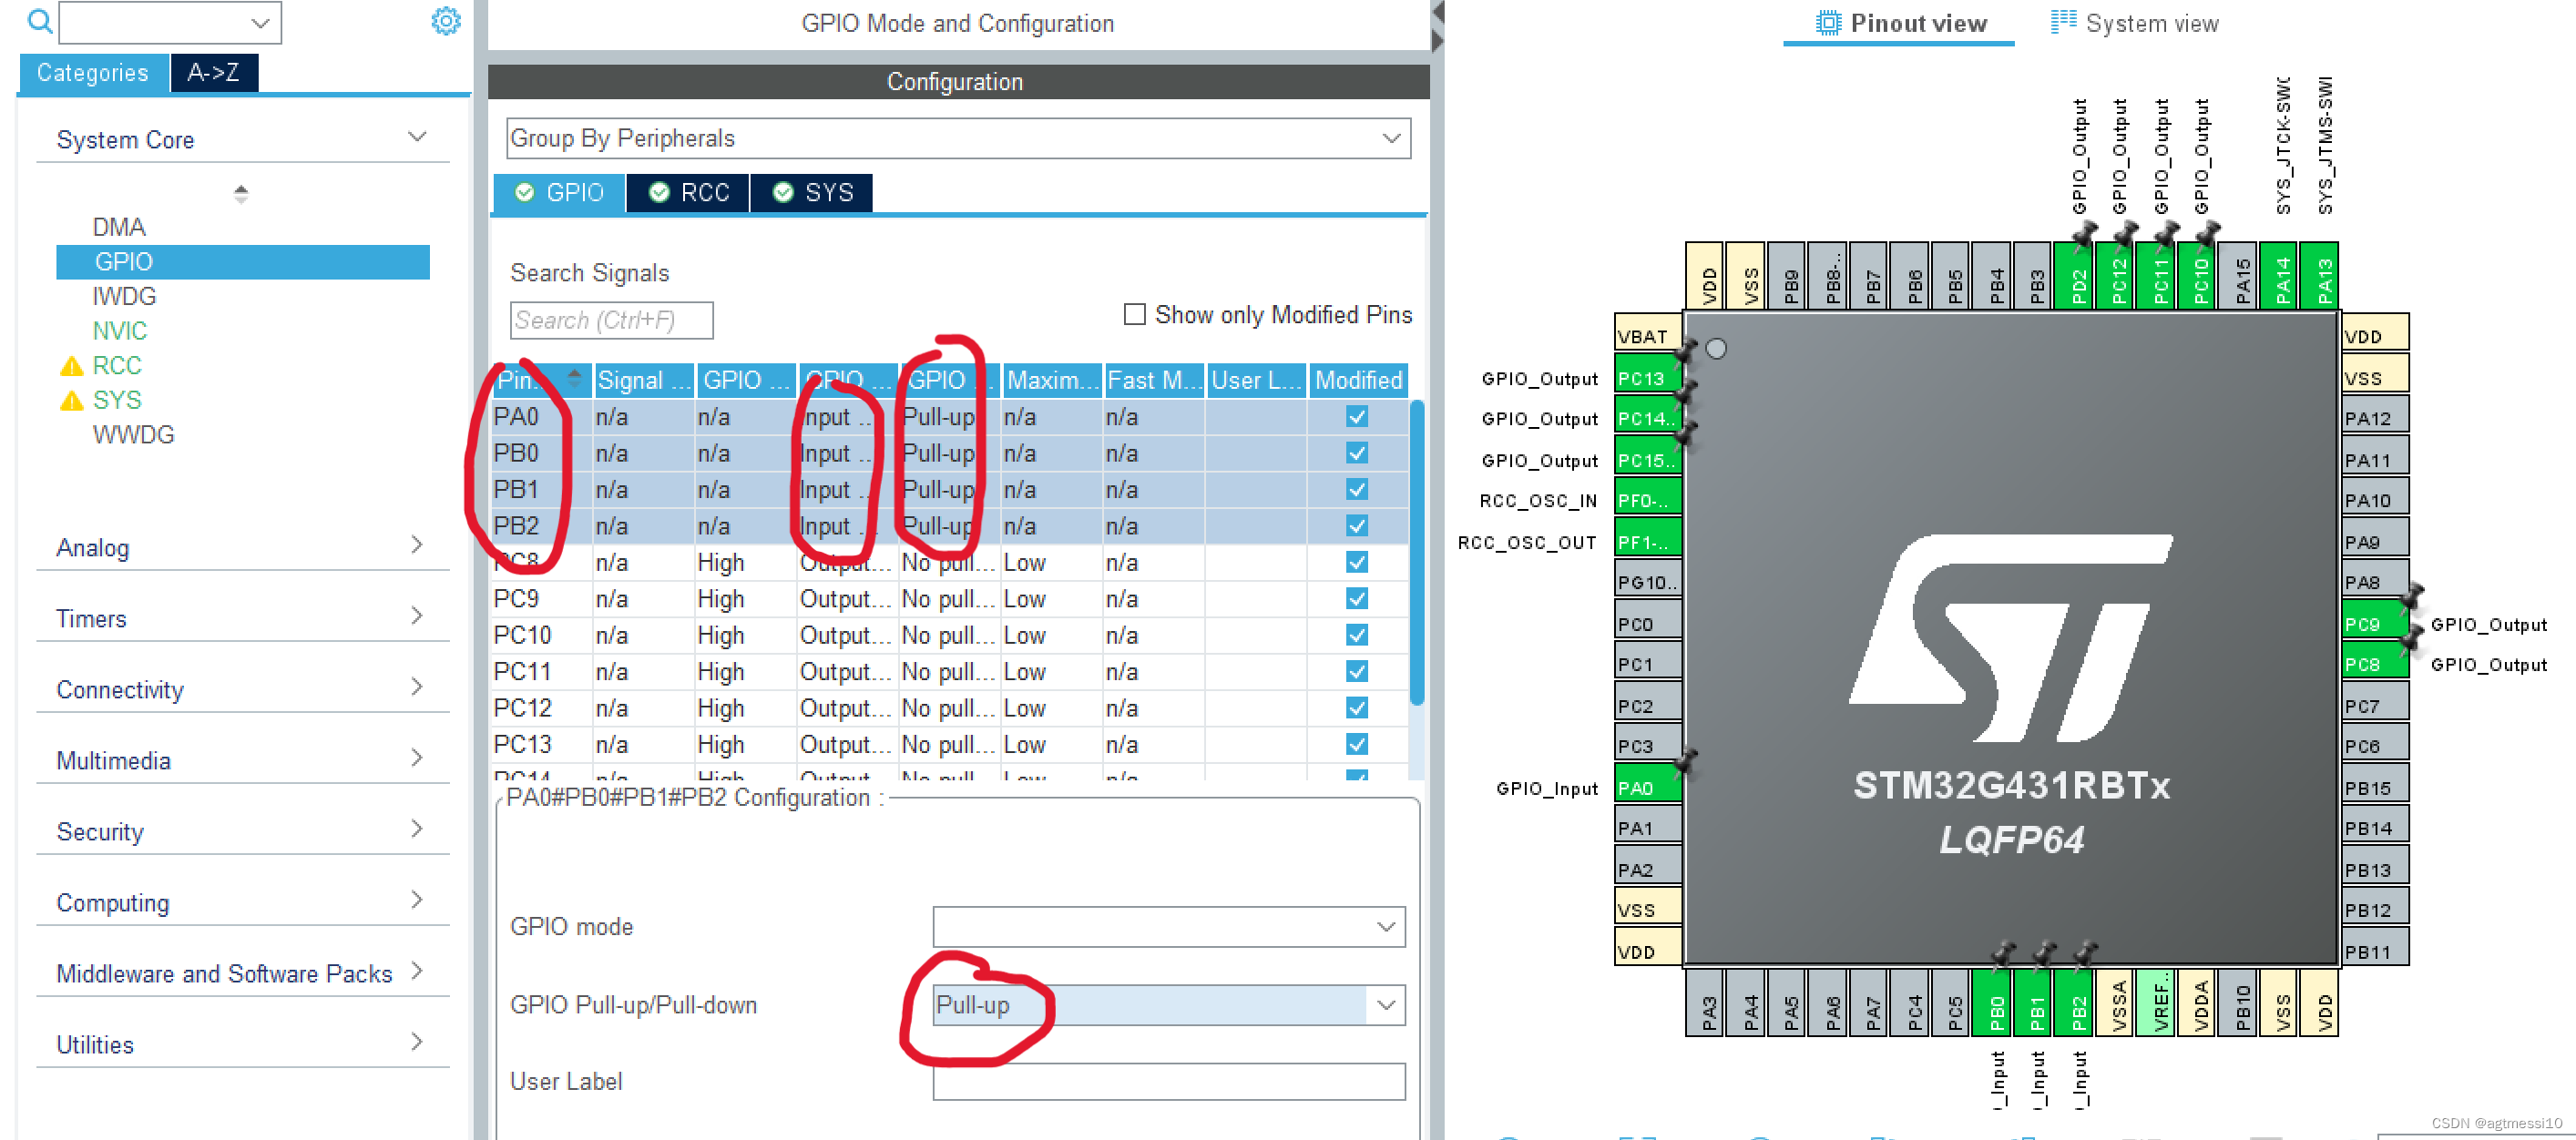The width and height of the screenshot is (2576, 1140).
Task: Enable Show only Modified Pins checkbox
Action: (1134, 315)
